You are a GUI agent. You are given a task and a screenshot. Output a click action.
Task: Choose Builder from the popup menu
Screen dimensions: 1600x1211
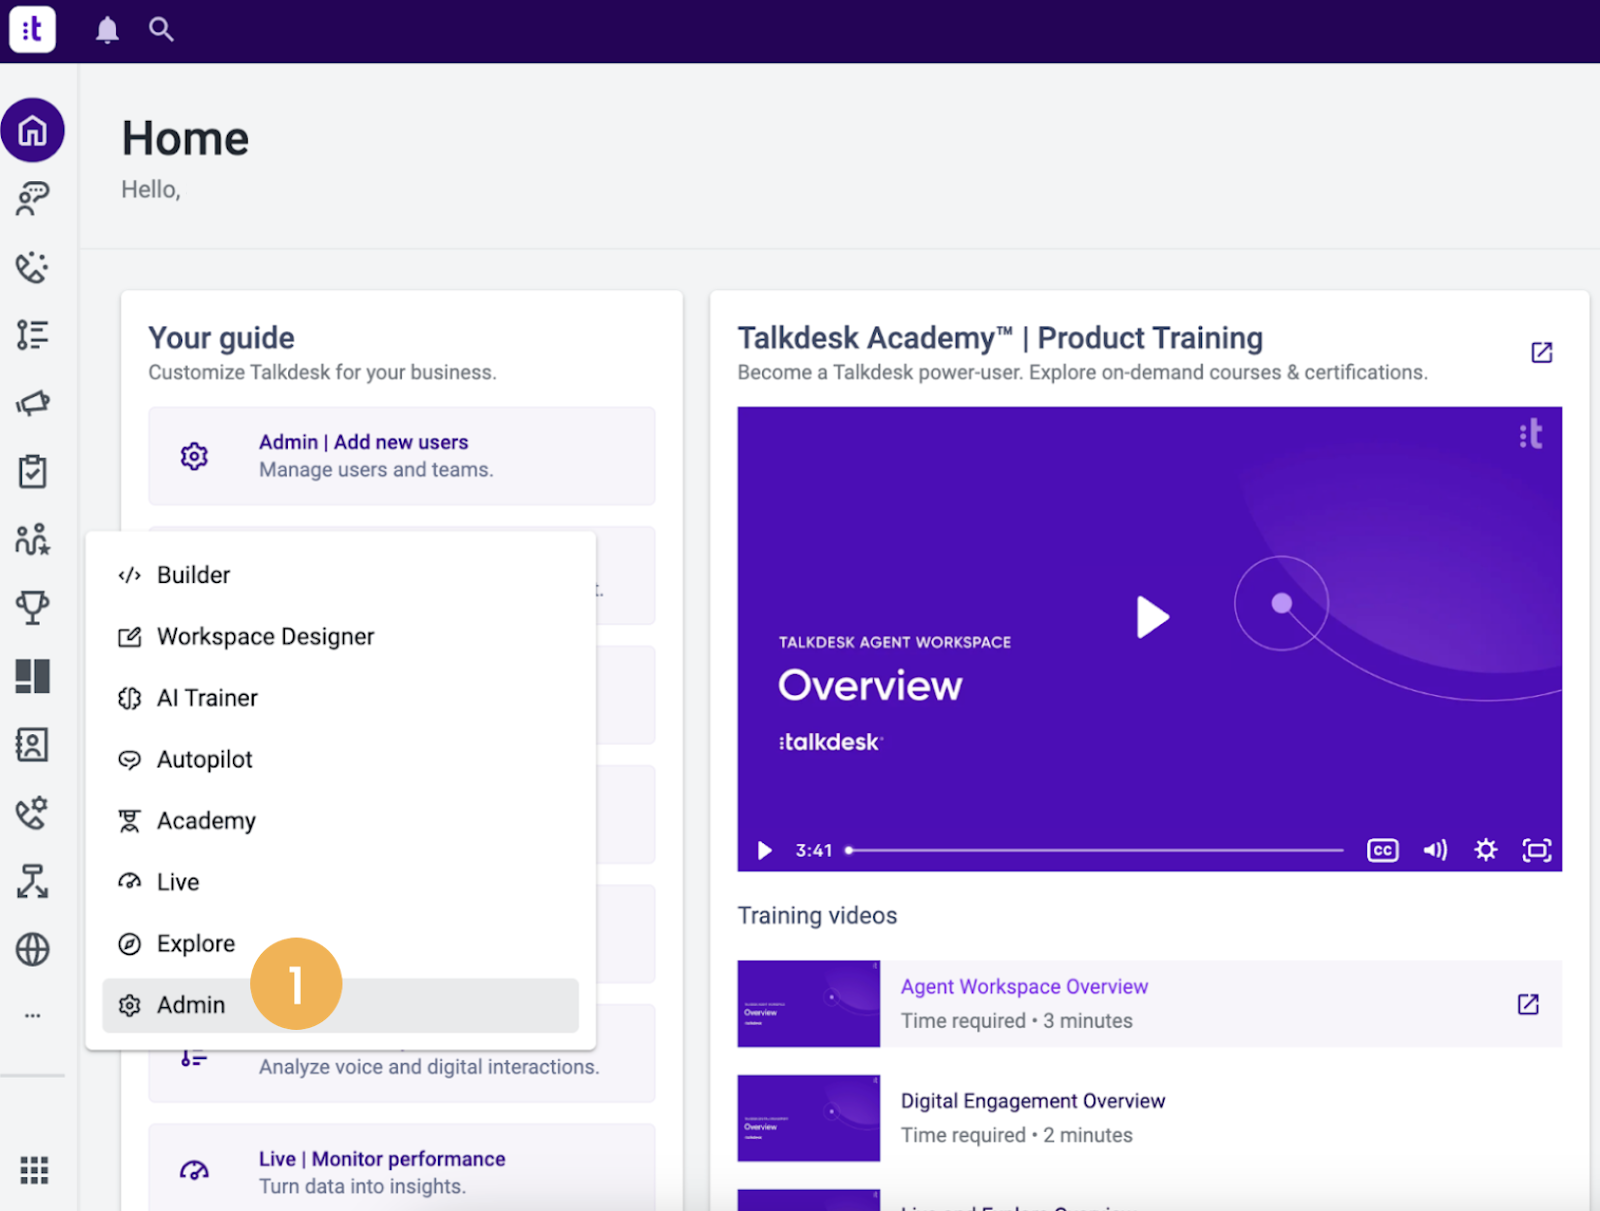point(340,575)
